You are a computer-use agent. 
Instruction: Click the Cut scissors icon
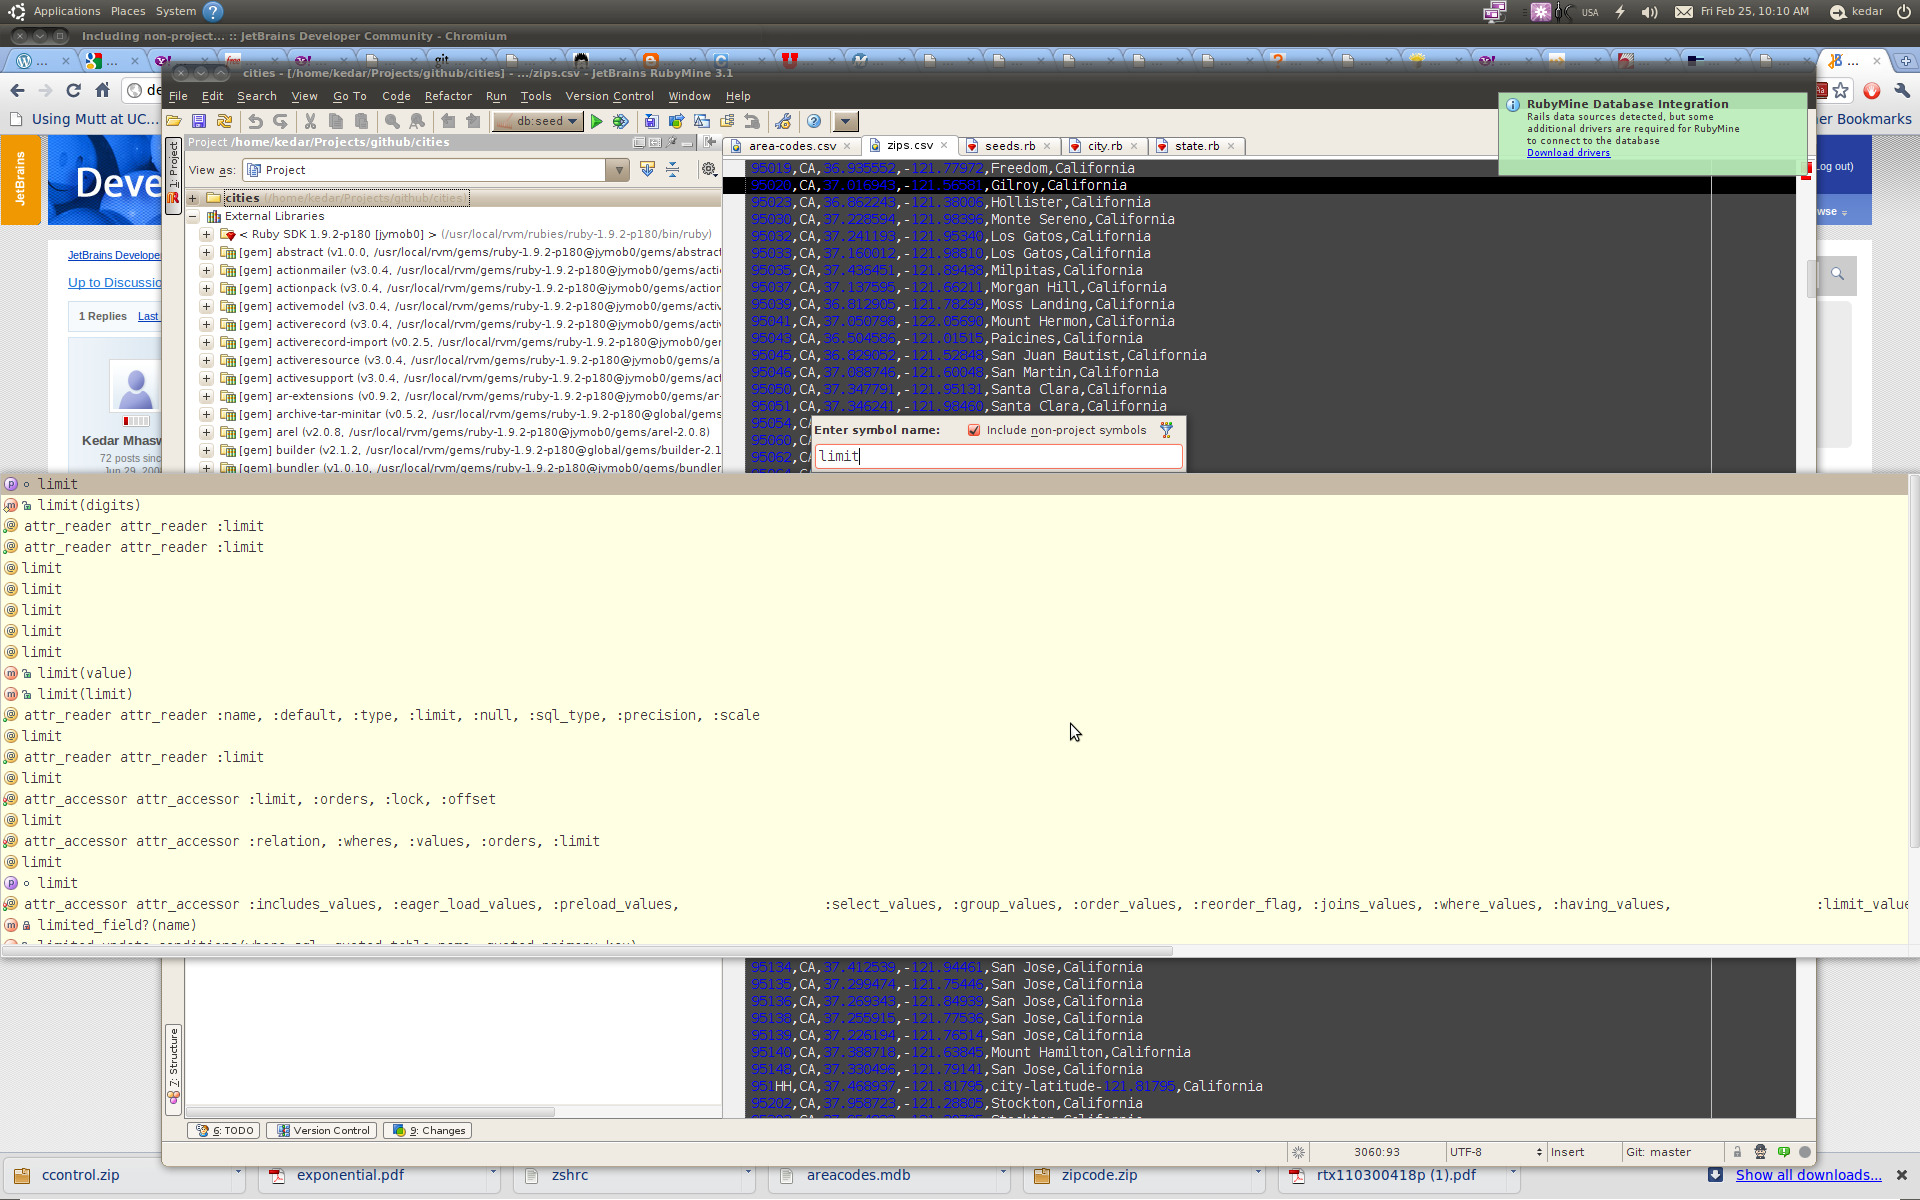tap(310, 122)
